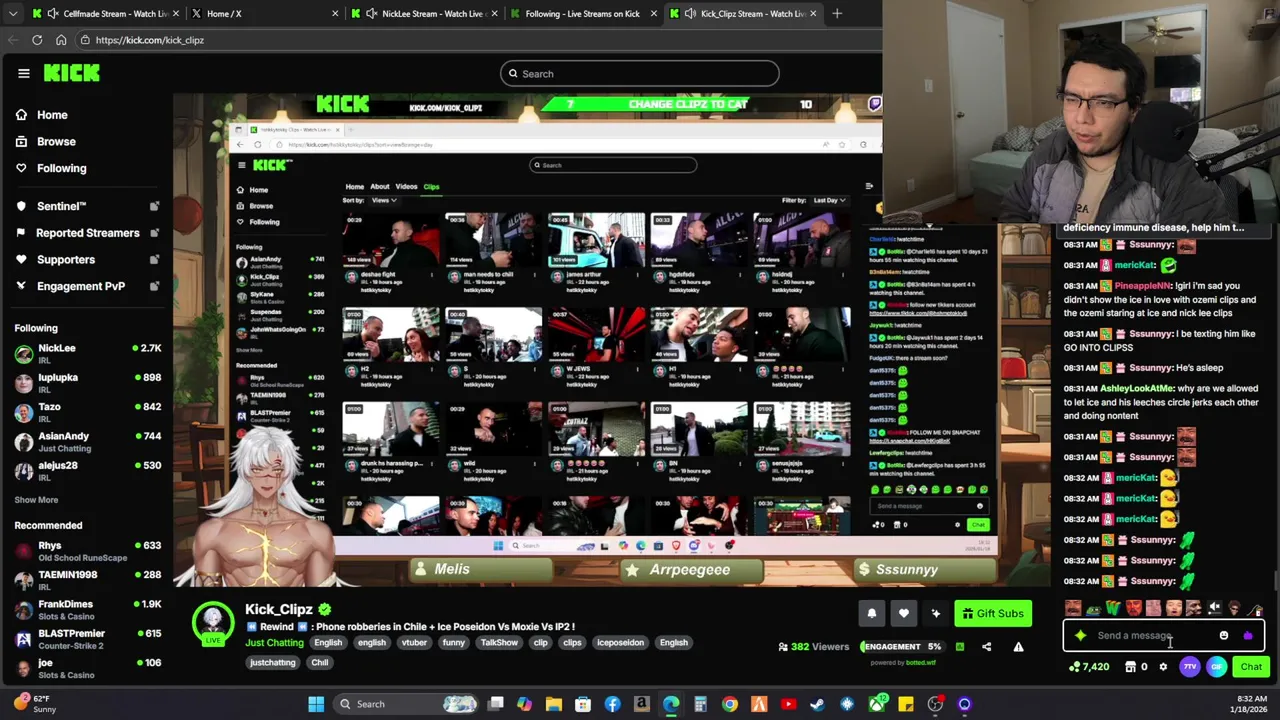Open the Tazo channel

(x=87, y=412)
